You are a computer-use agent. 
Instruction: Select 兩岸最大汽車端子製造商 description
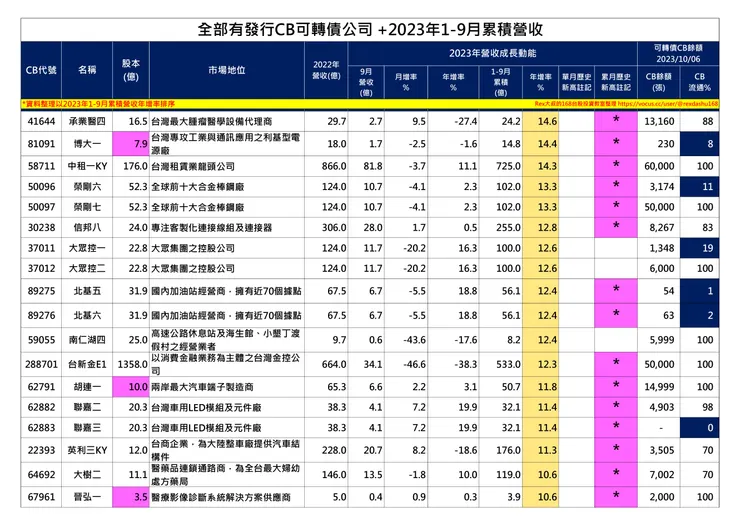tap(202, 387)
